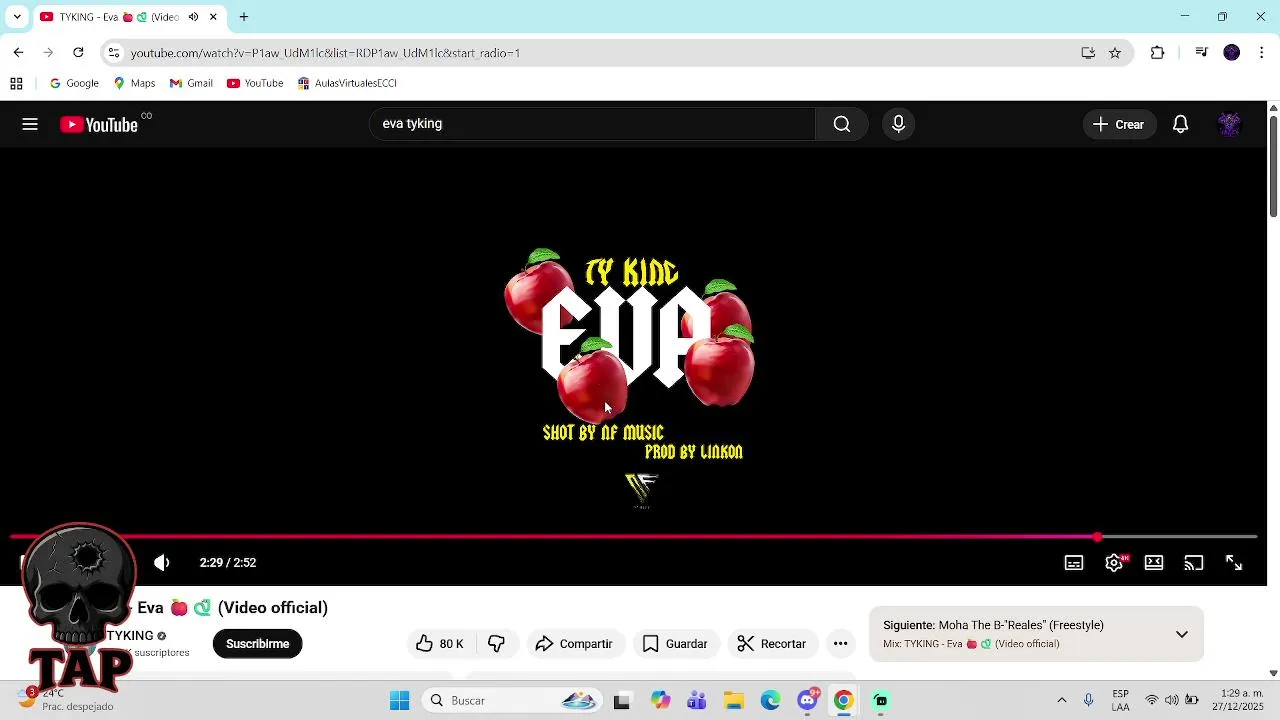
Task: Run search with magnifier button
Action: pyautogui.click(x=842, y=124)
